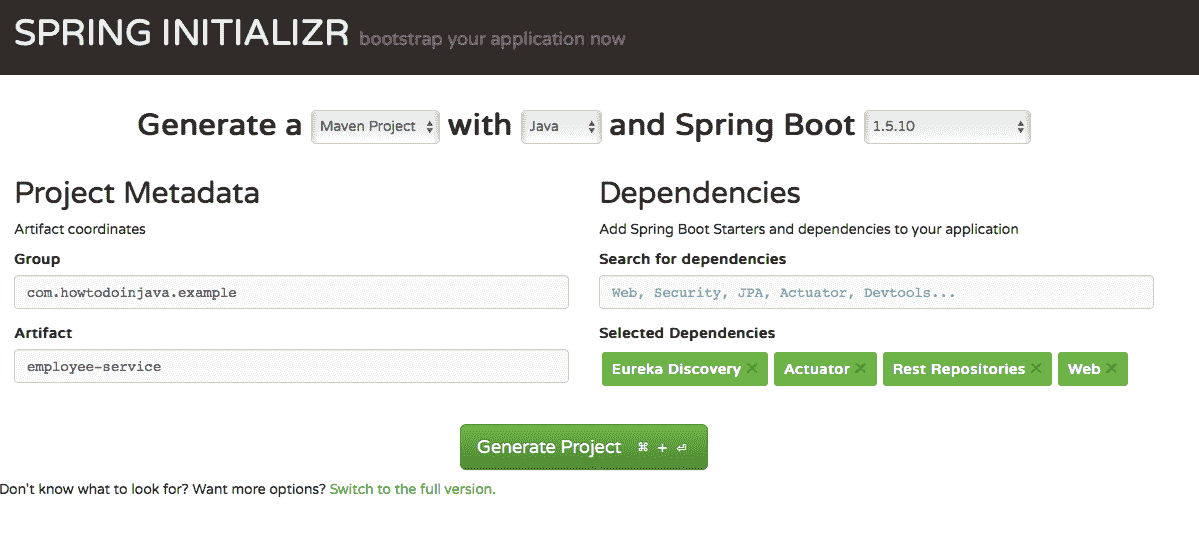Click the Search for dependencies field
The width and height of the screenshot is (1199, 558).
click(876, 292)
